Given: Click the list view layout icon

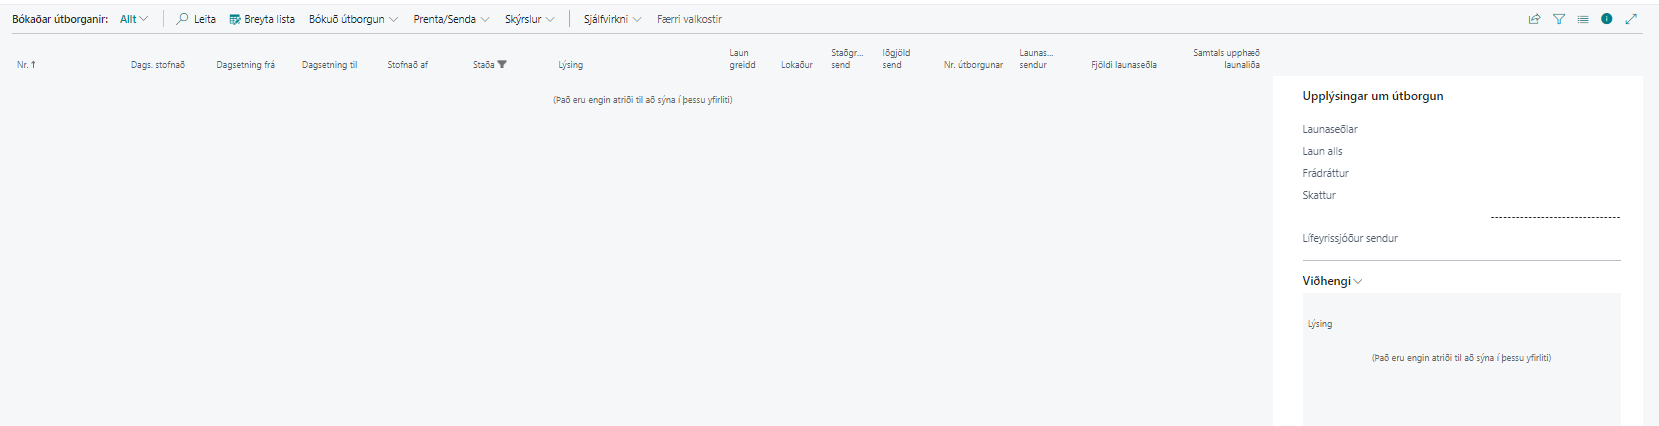Looking at the screenshot, I should (x=1583, y=19).
